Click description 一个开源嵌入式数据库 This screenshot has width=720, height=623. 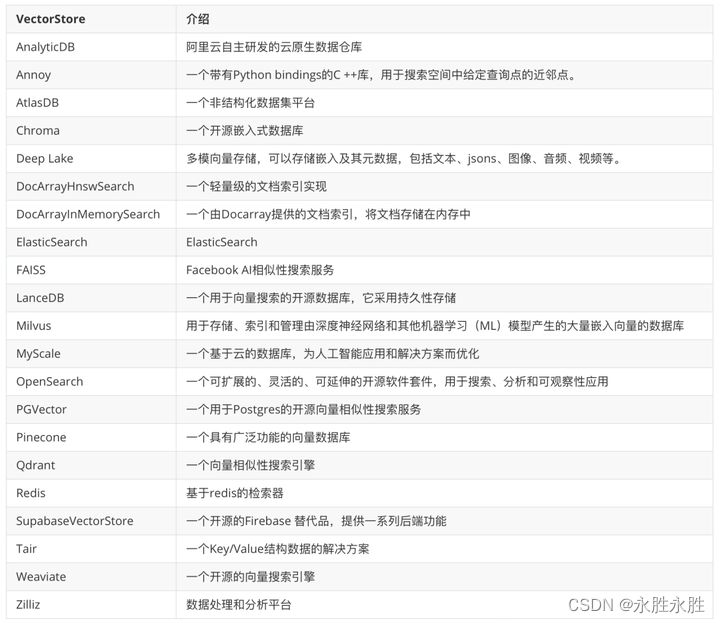click(245, 130)
